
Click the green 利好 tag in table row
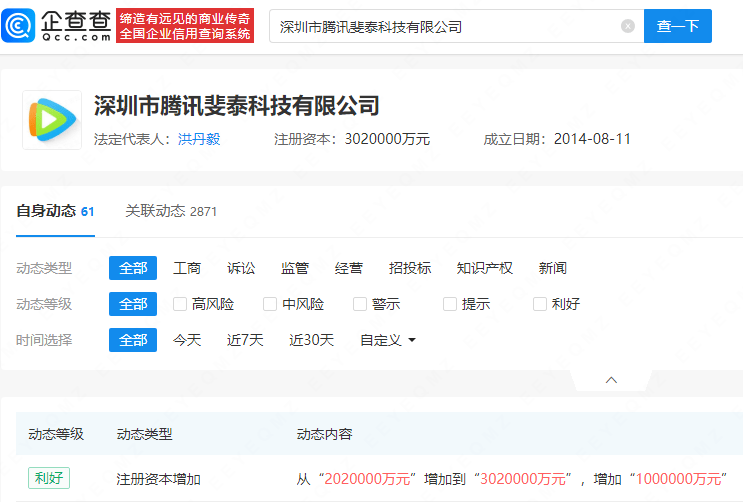click(x=49, y=478)
